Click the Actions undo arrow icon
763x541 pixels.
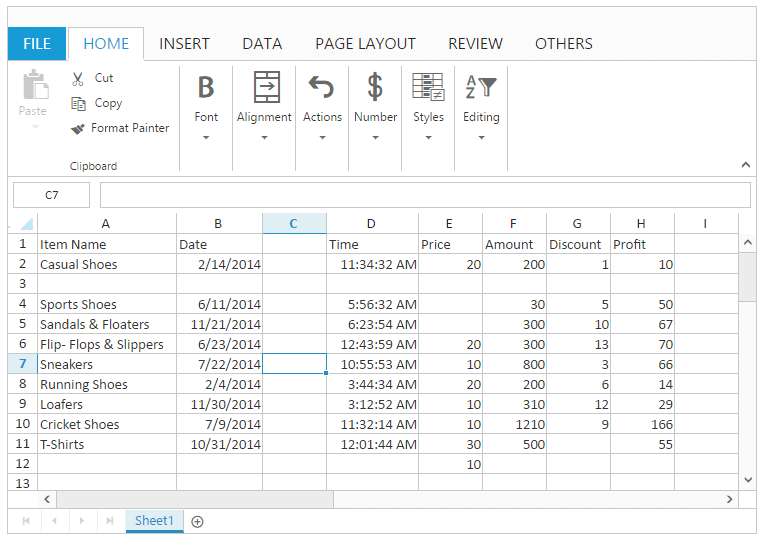(x=321, y=88)
